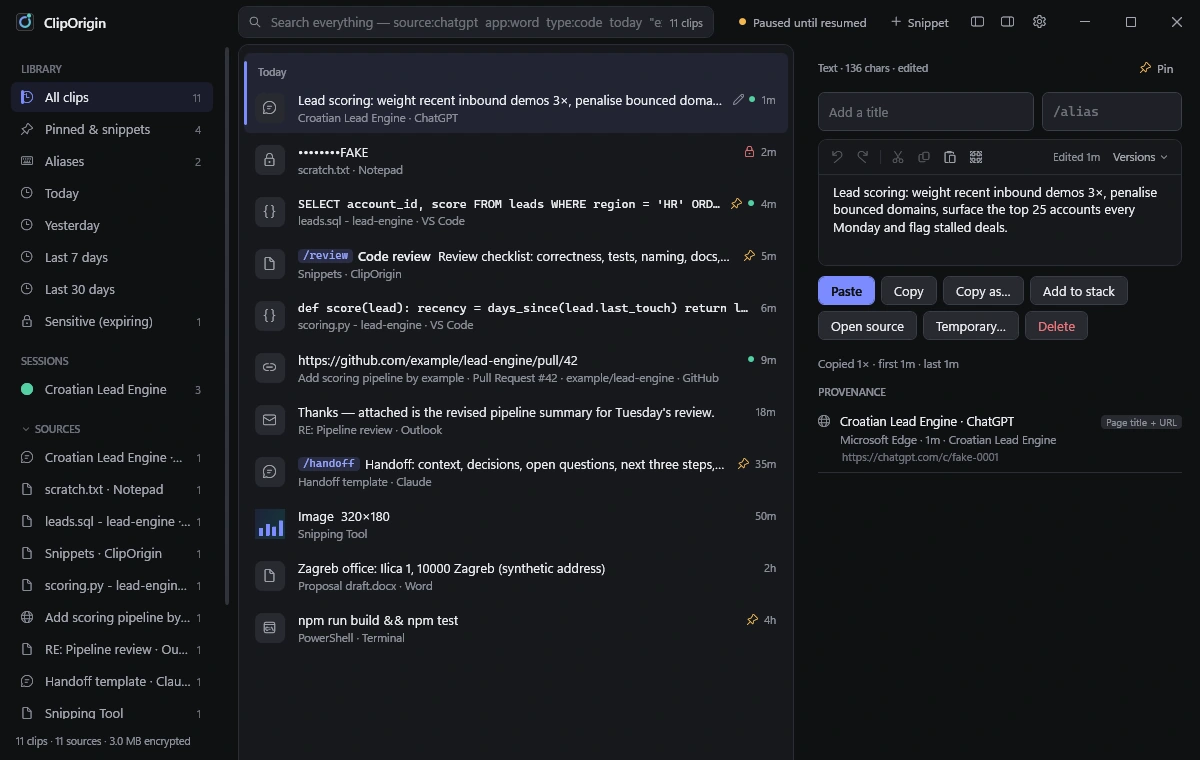Open the Temporary... options
Image resolution: width=1200 pixels, height=760 pixels.
point(970,326)
